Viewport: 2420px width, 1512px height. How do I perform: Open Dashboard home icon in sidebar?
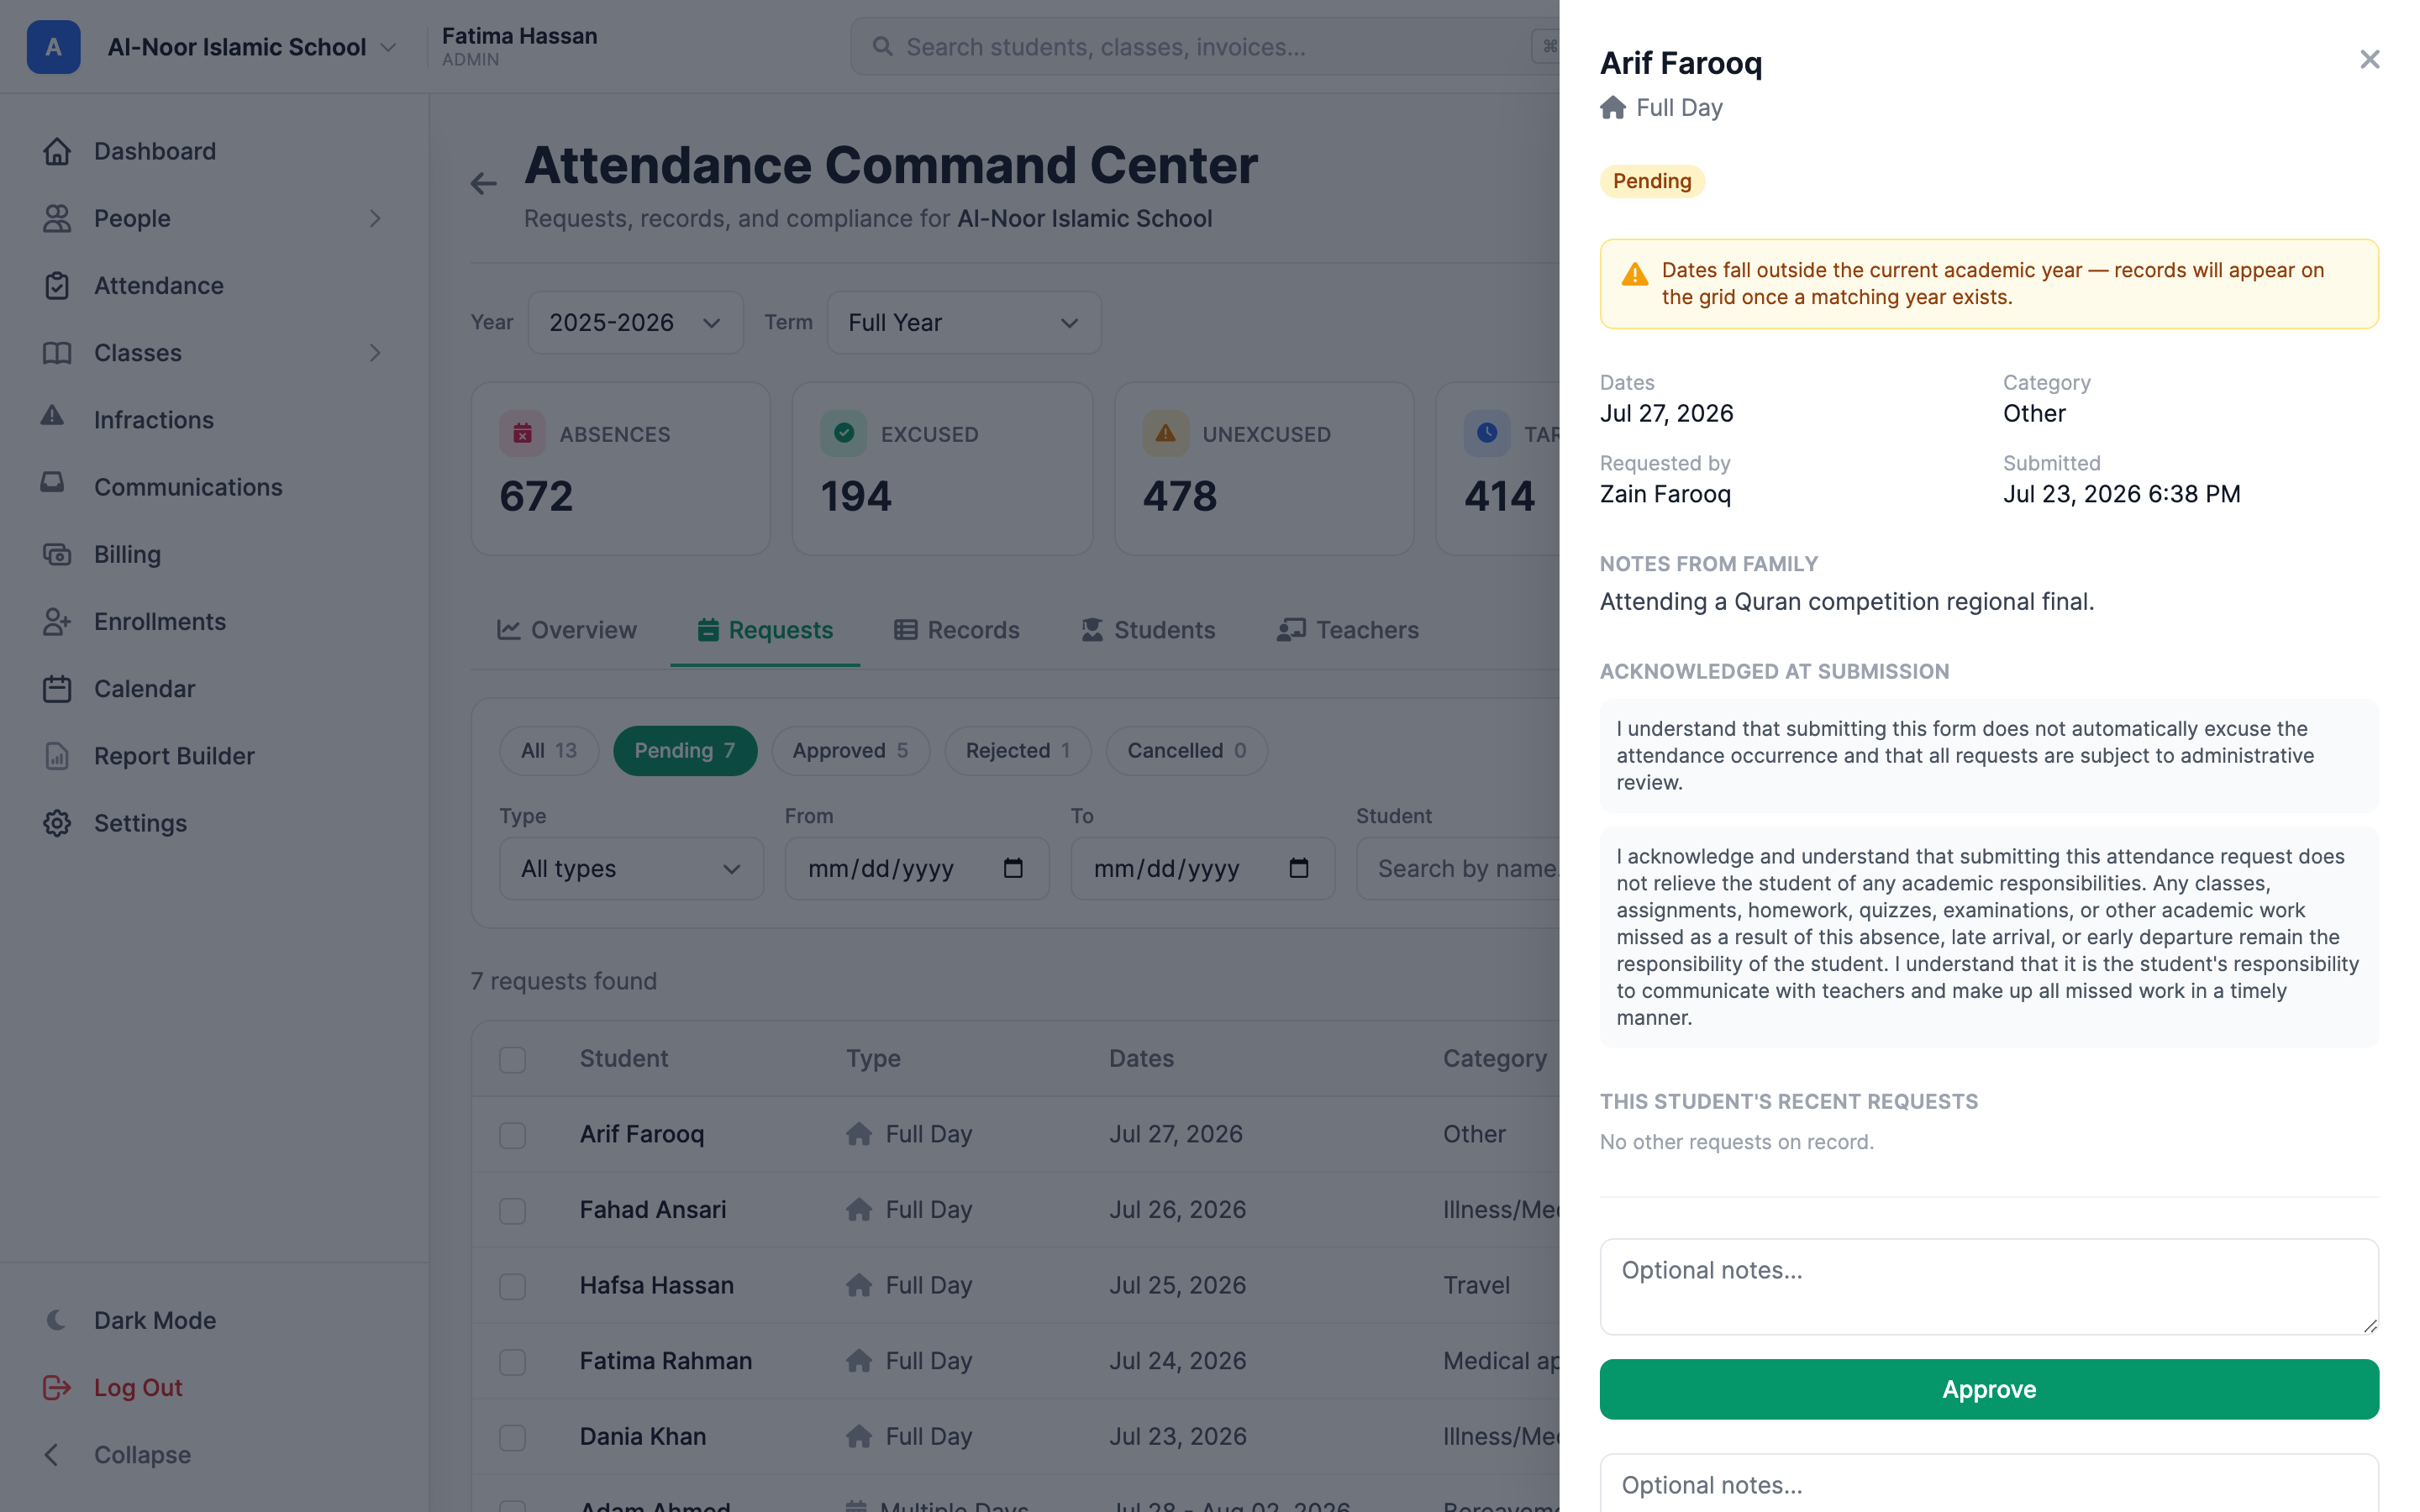coord(57,151)
